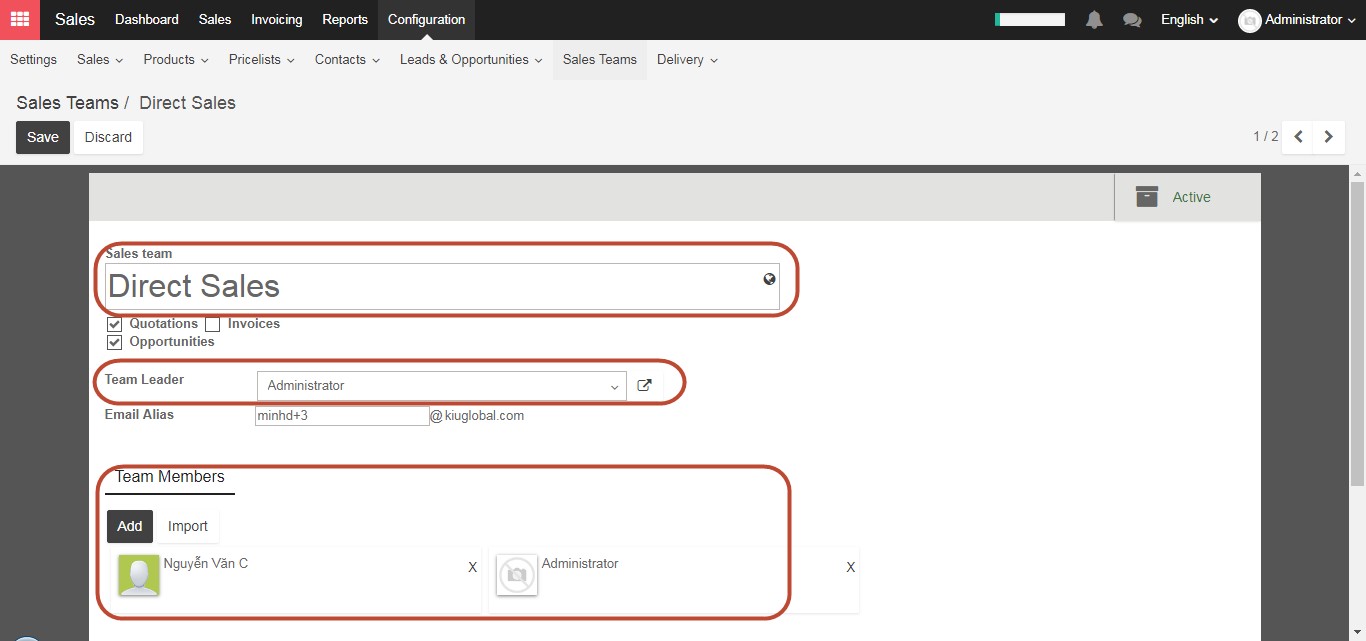The image size is (1366, 641).
Task: Click the Sales app title
Action: point(75,20)
